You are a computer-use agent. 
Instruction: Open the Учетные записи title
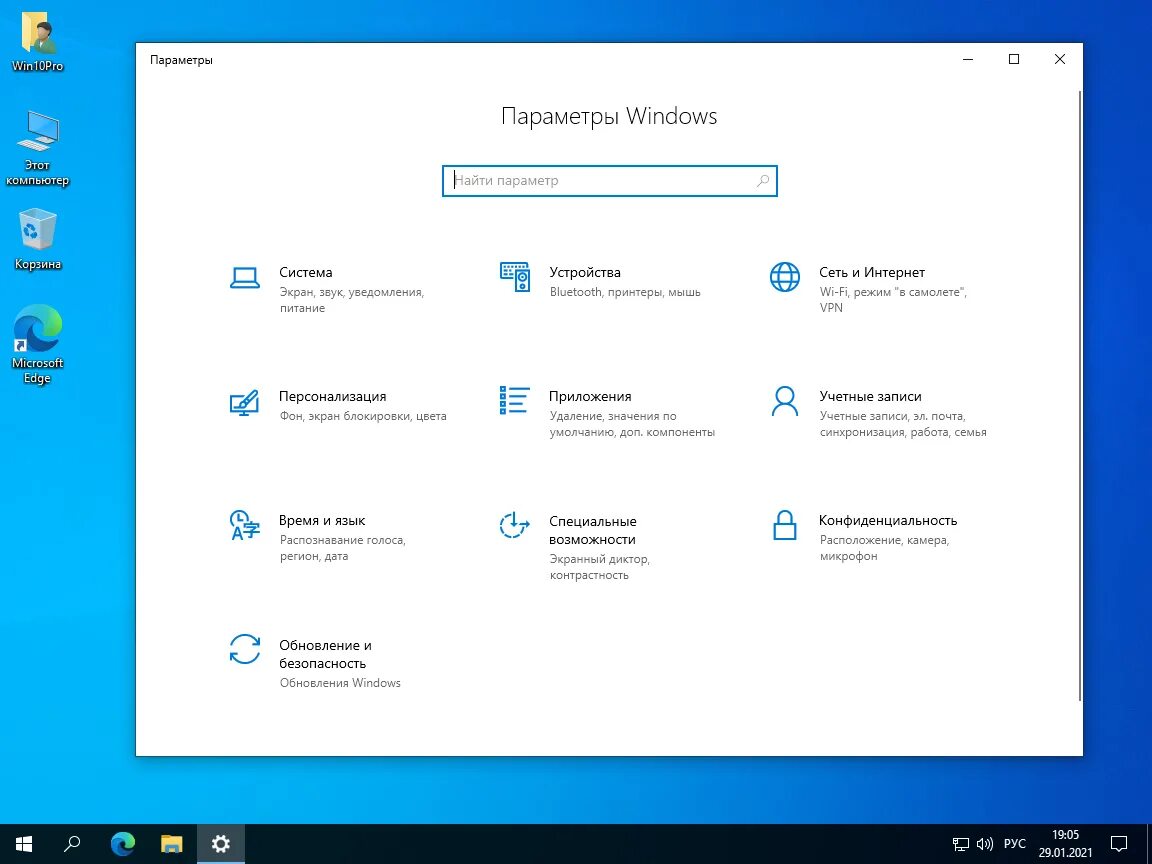(871, 396)
